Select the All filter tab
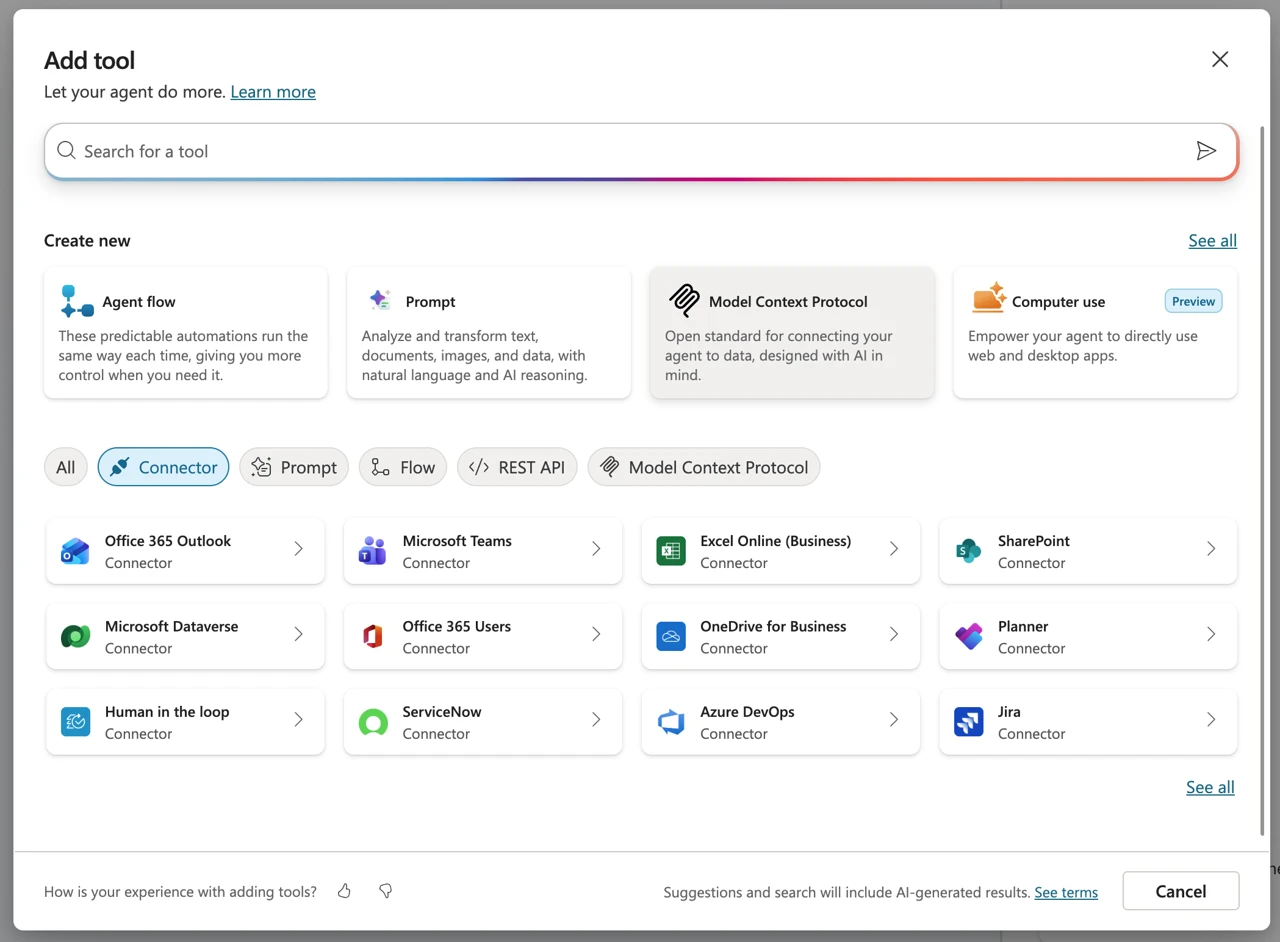Viewport: 1280px width, 942px height. [x=66, y=467]
